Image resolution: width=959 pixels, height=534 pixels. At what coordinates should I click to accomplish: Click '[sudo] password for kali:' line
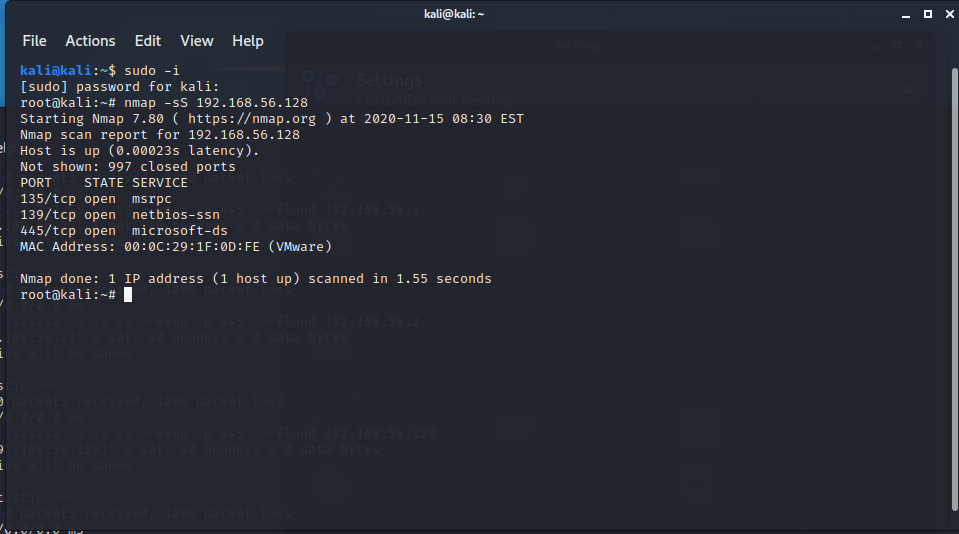pos(119,87)
